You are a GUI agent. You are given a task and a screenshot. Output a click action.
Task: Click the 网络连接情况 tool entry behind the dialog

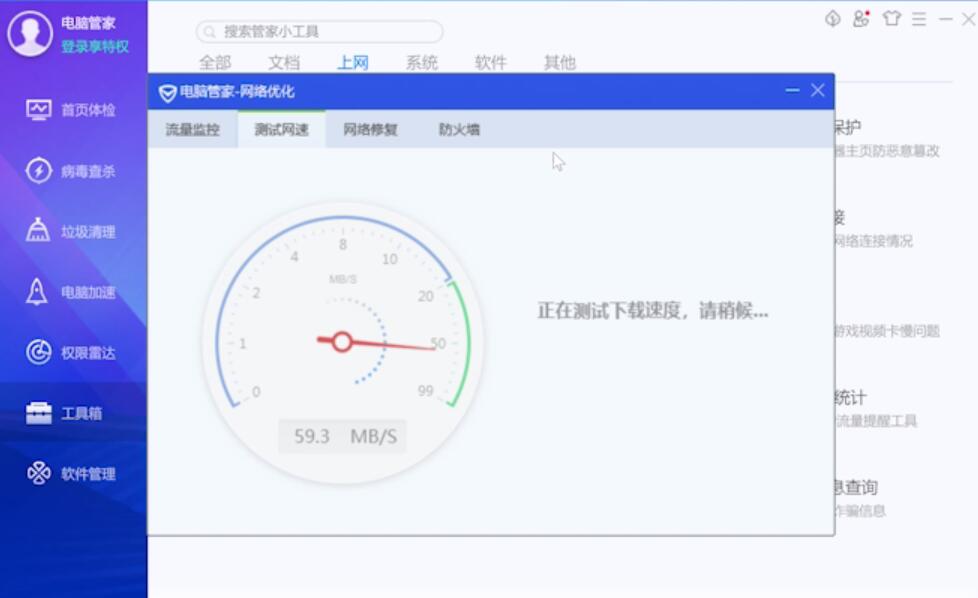point(873,241)
